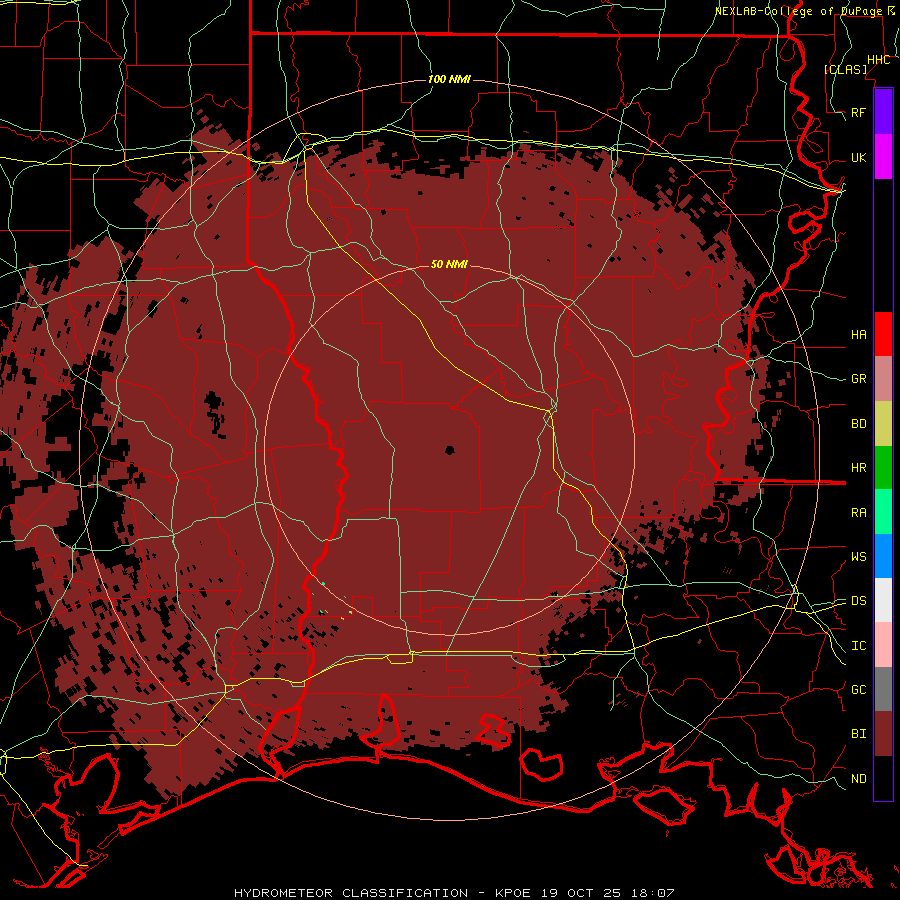Click the light pink IC legend swatch
Image resolution: width=900 pixels, height=900 pixels.
[883, 645]
